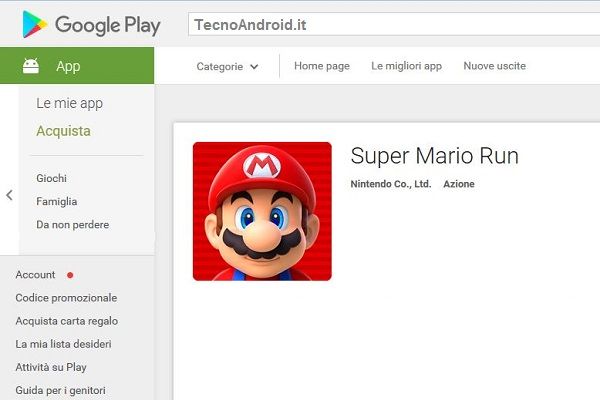Collapse sidebar with left chevron arrow
The width and height of the screenshot is (600, 400).
tap(9, 195)
